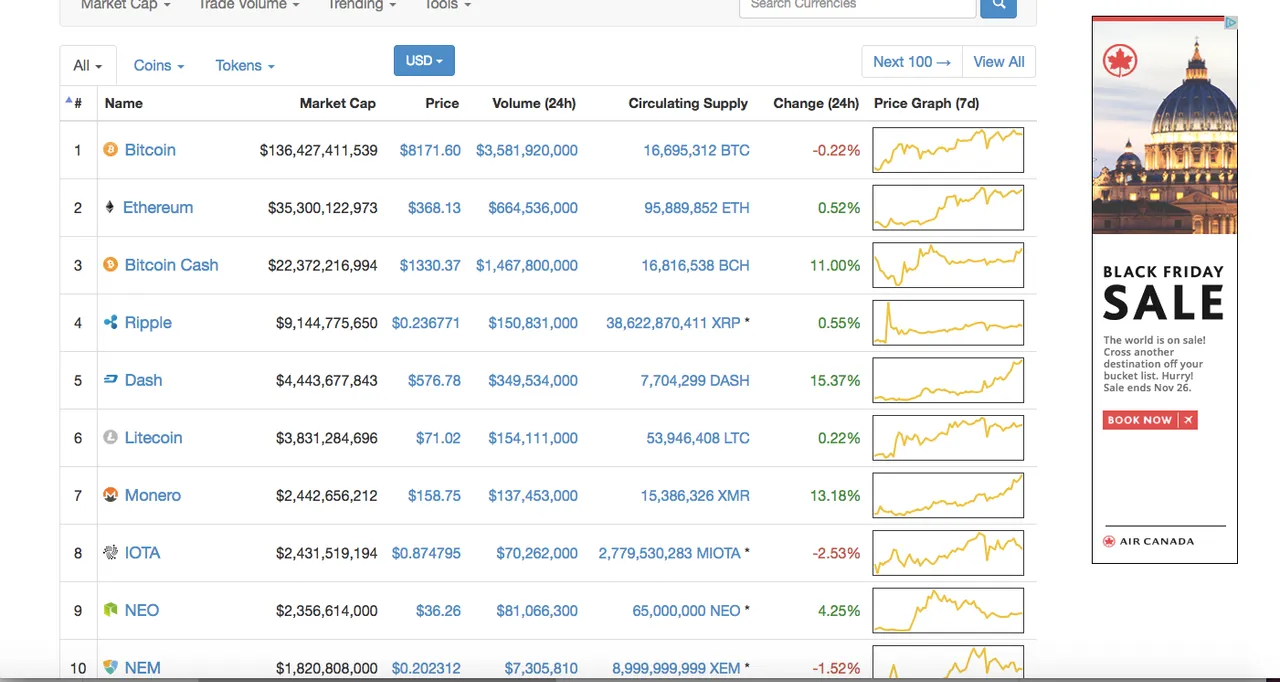Open the Bitcoin Cash currency link
1280x682 pixels.
[x=171, y=265]
